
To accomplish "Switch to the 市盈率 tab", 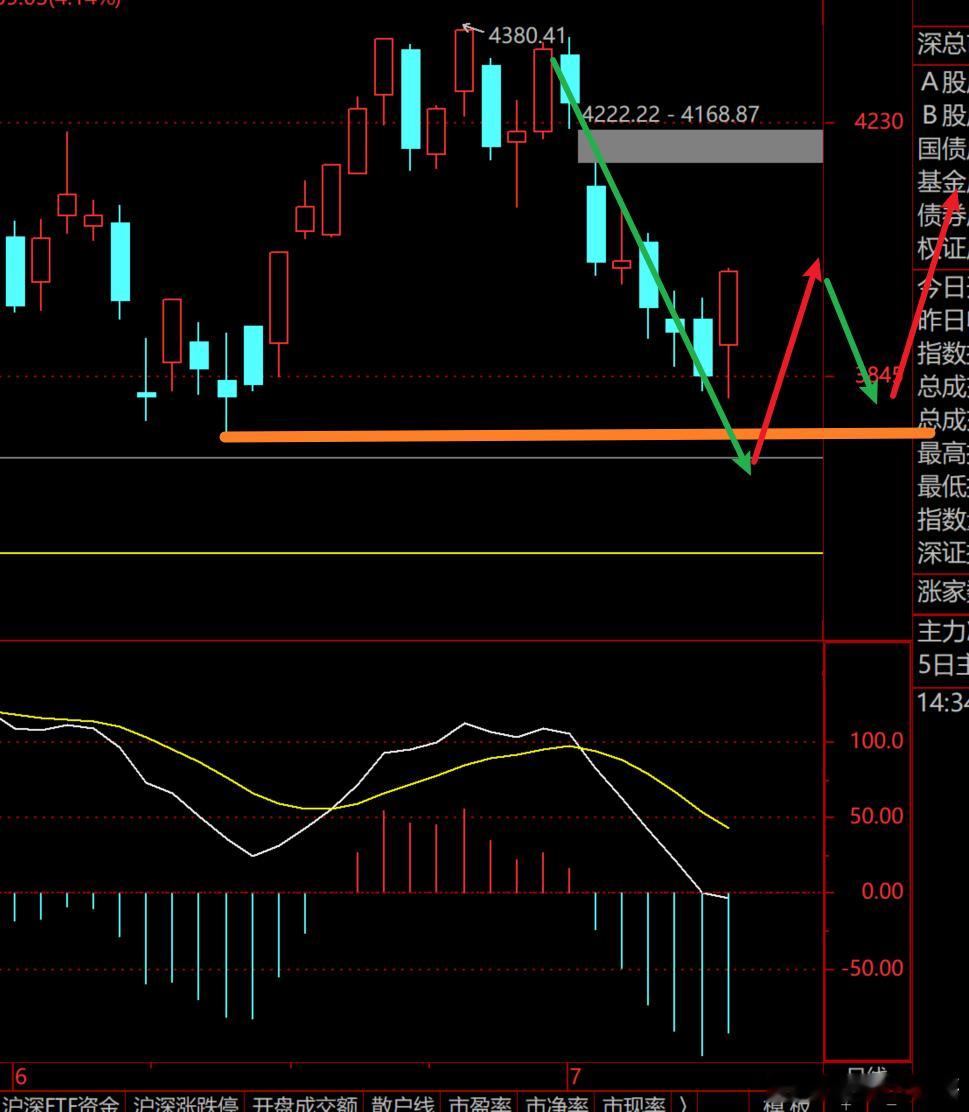I will click(480, 1103).
